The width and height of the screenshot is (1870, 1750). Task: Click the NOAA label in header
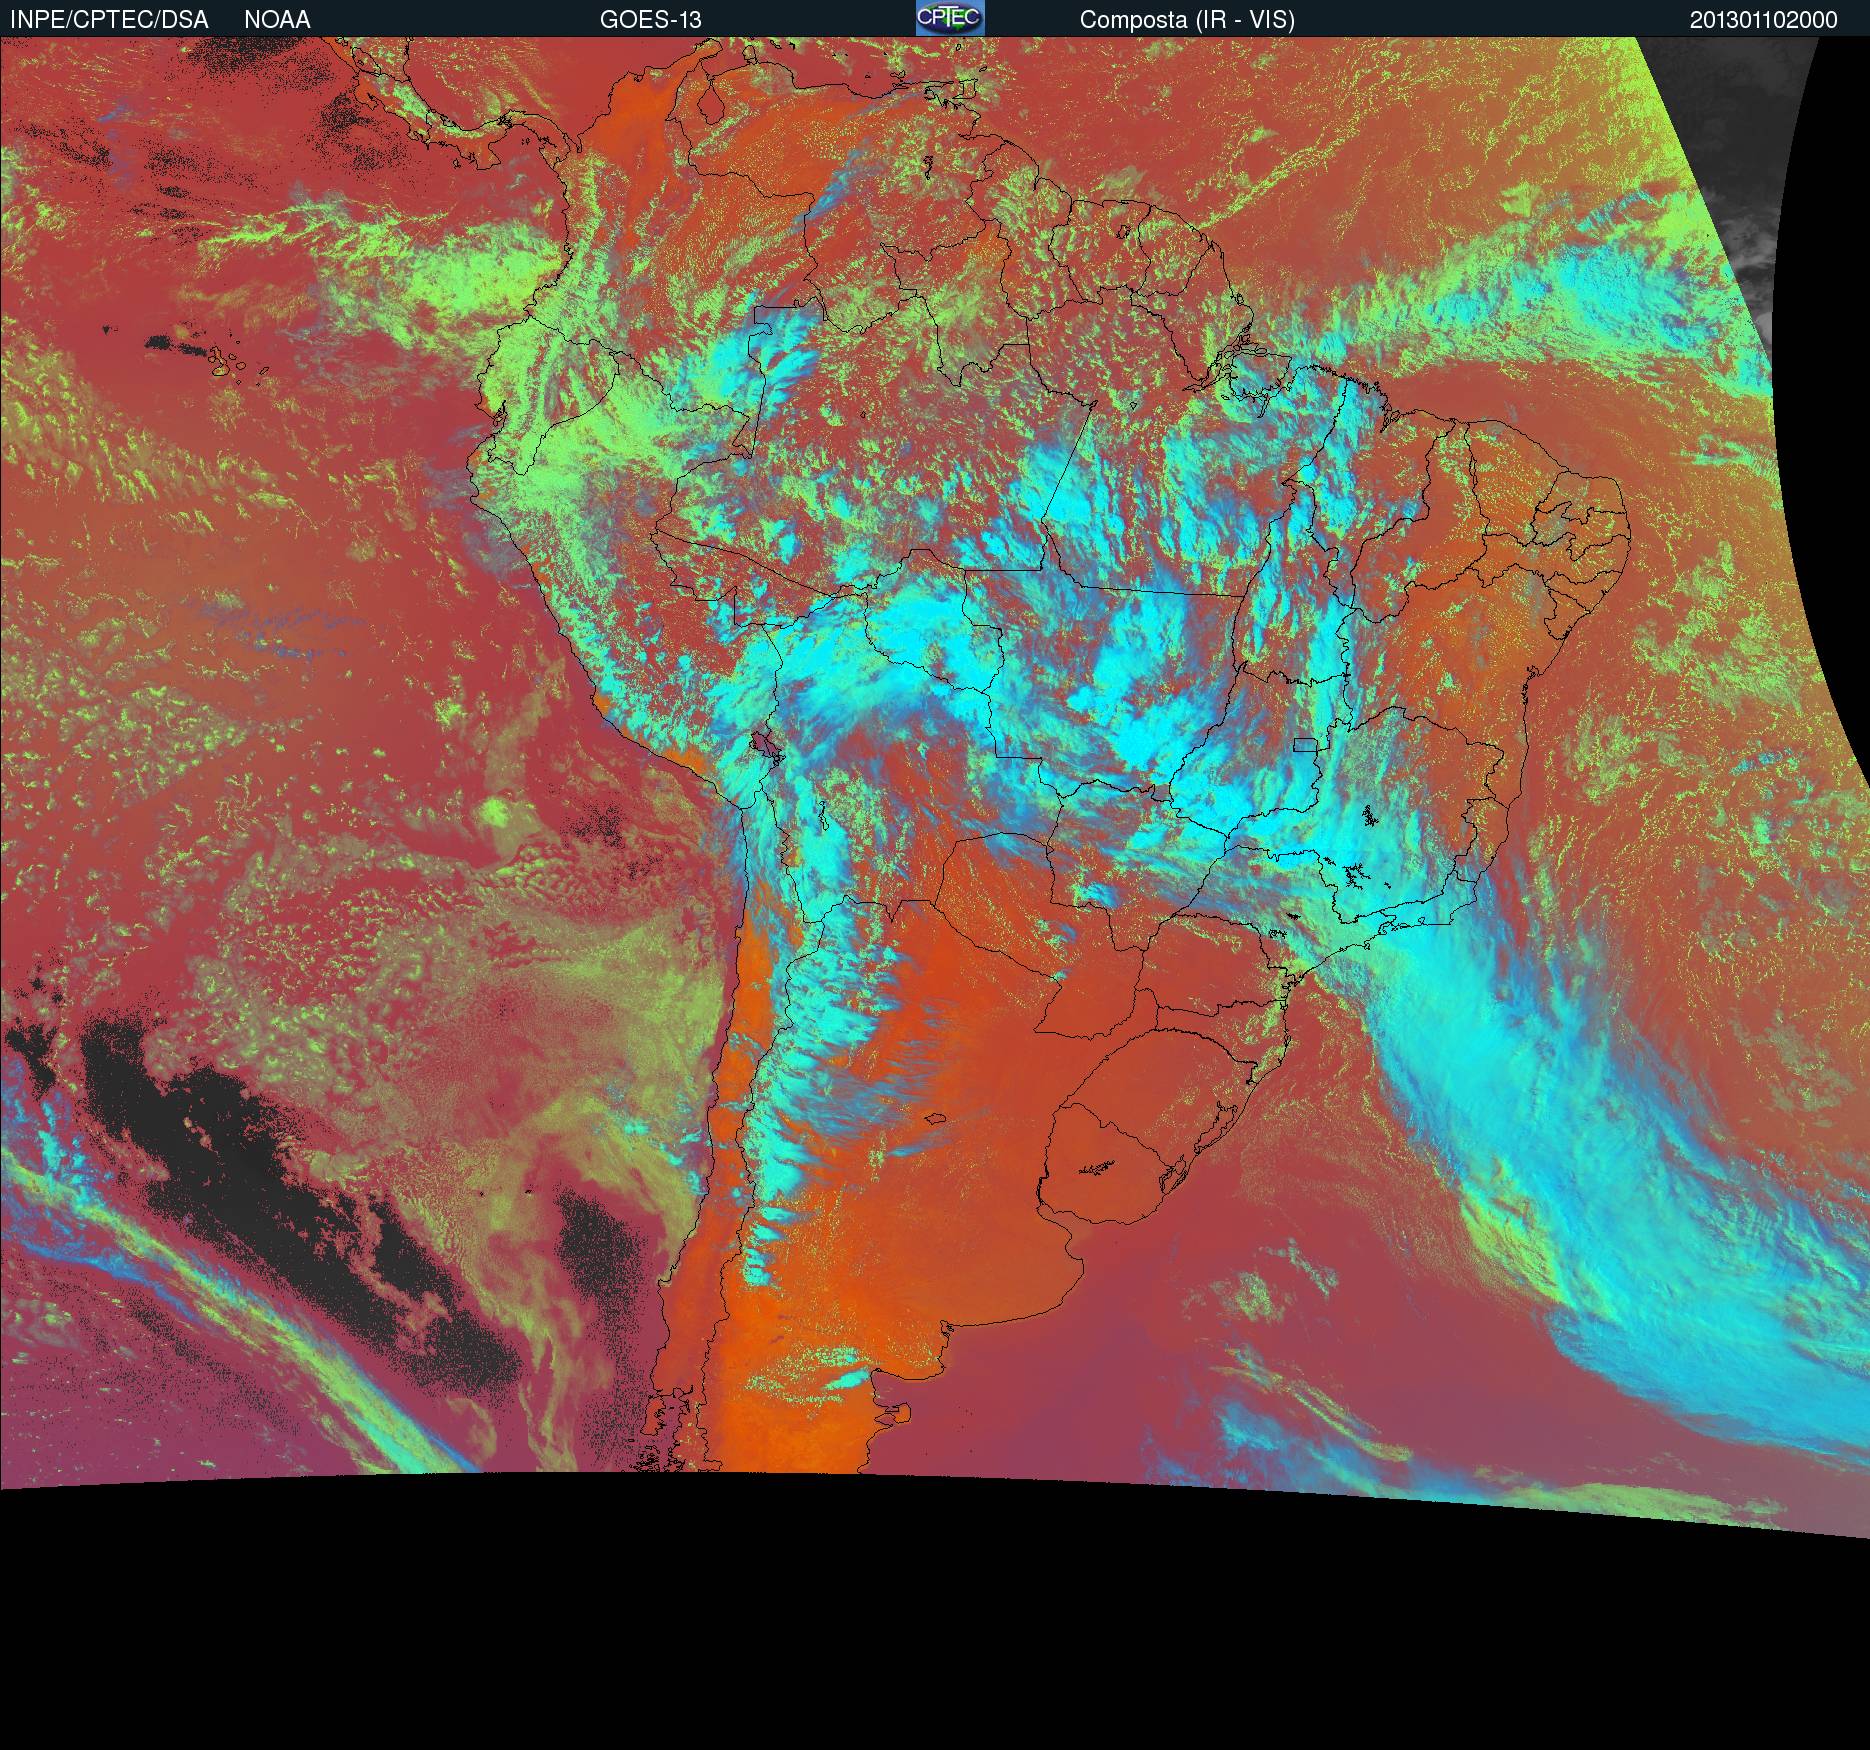277,20
